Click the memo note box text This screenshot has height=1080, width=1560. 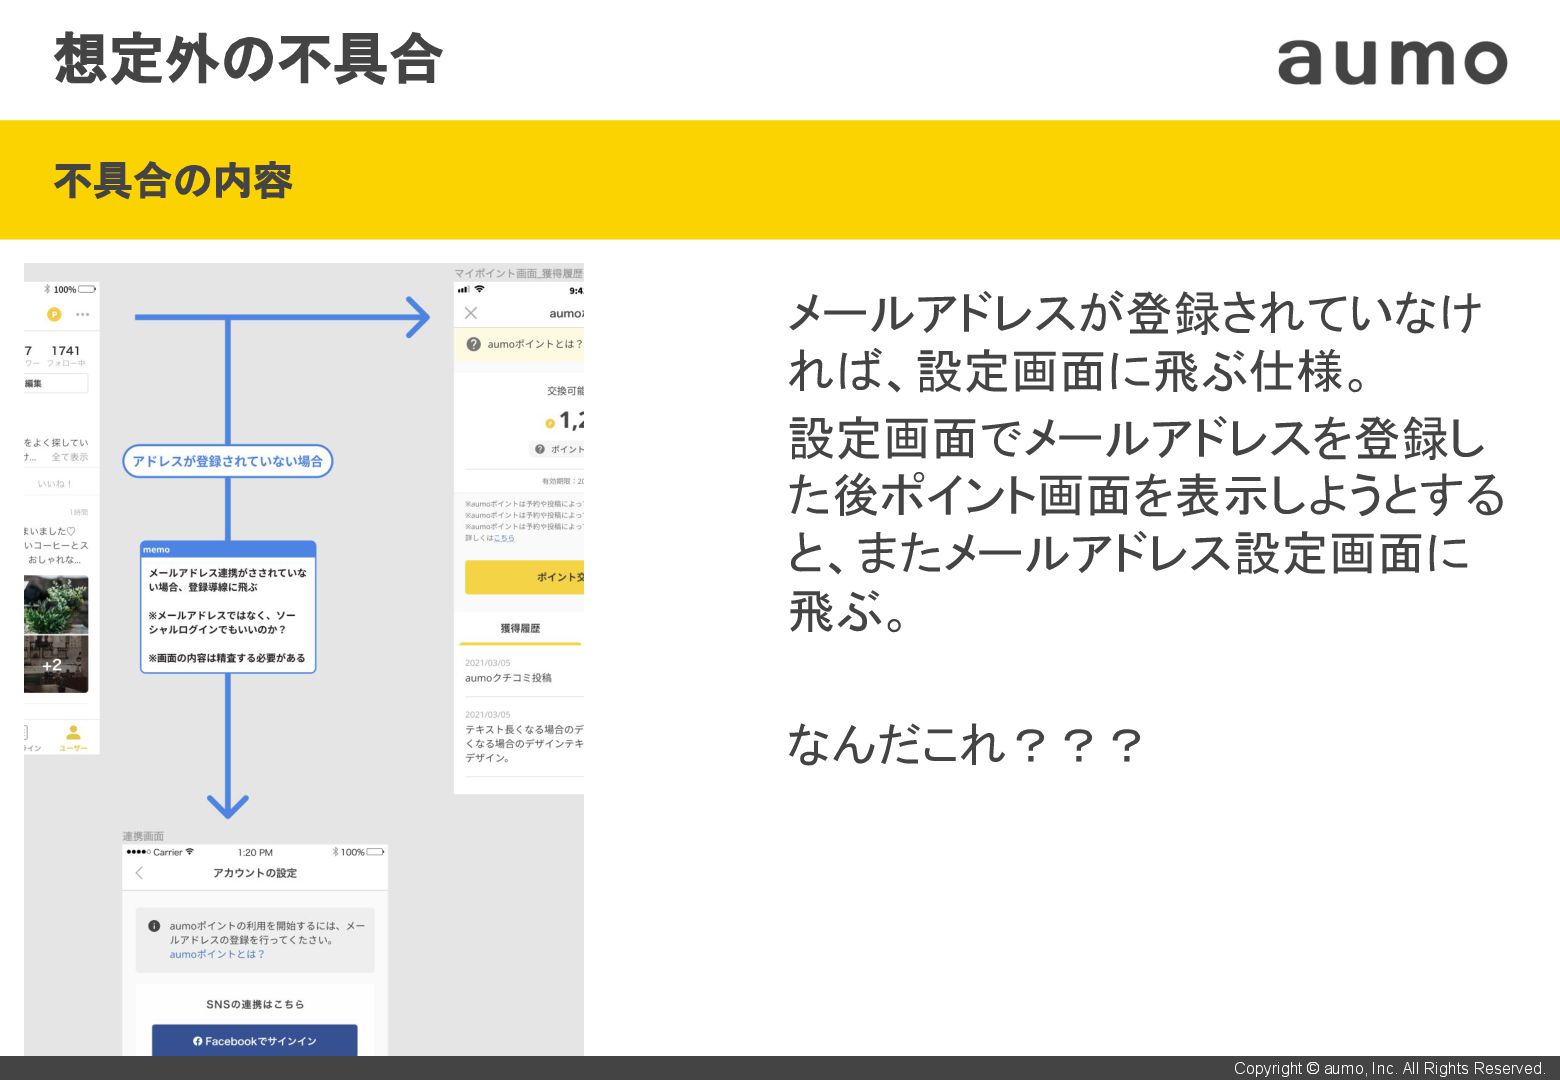pyautogui.click(x=228, y=615)
